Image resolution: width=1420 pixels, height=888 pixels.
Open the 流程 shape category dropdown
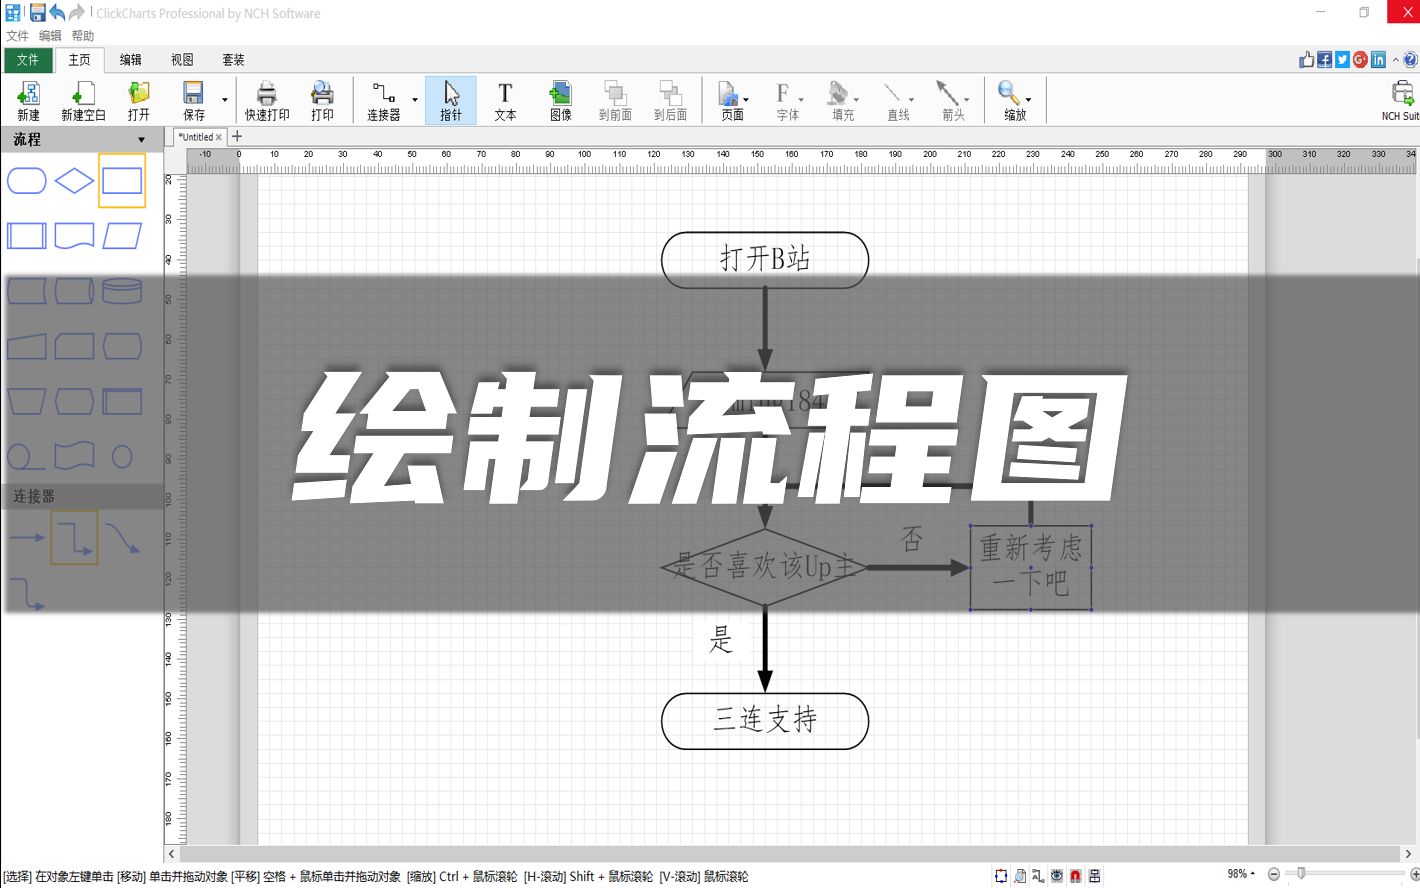tap(141, 140)
